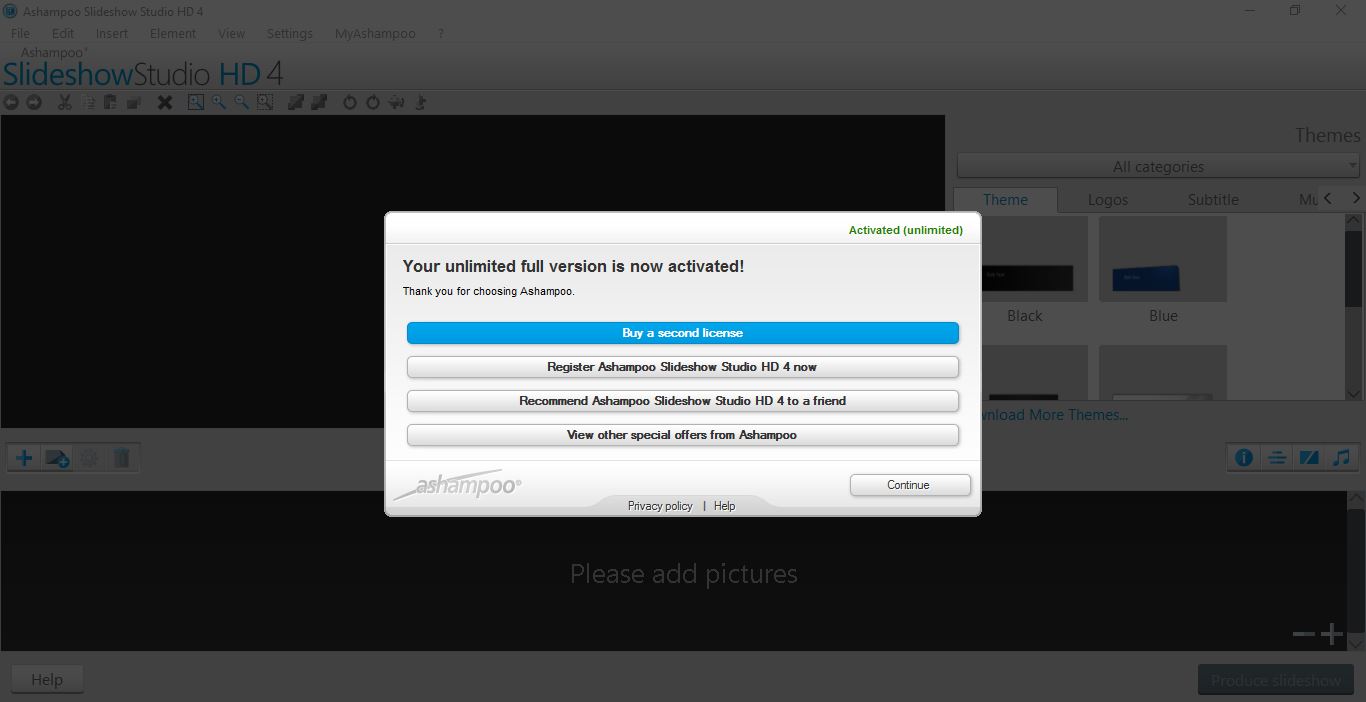Image resolution: width=1366 pixels, height=702 pixels.
Task: Open the Privacy policy link
Action: pos(659,506)
